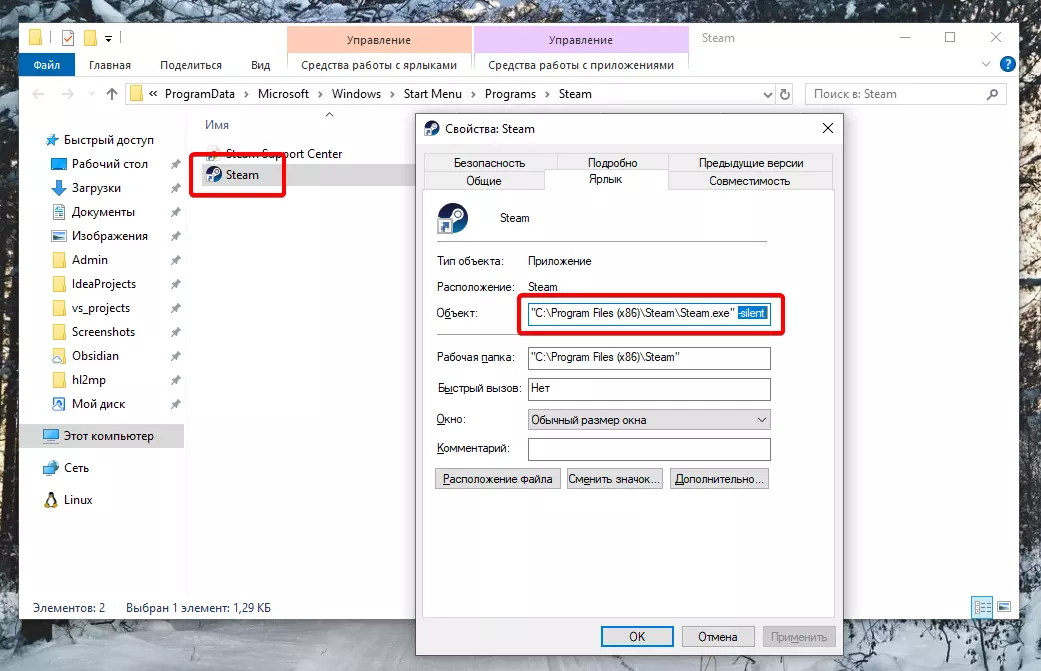Click the Быстрый вызов field

pyautogui.click(x=649, y=389)
